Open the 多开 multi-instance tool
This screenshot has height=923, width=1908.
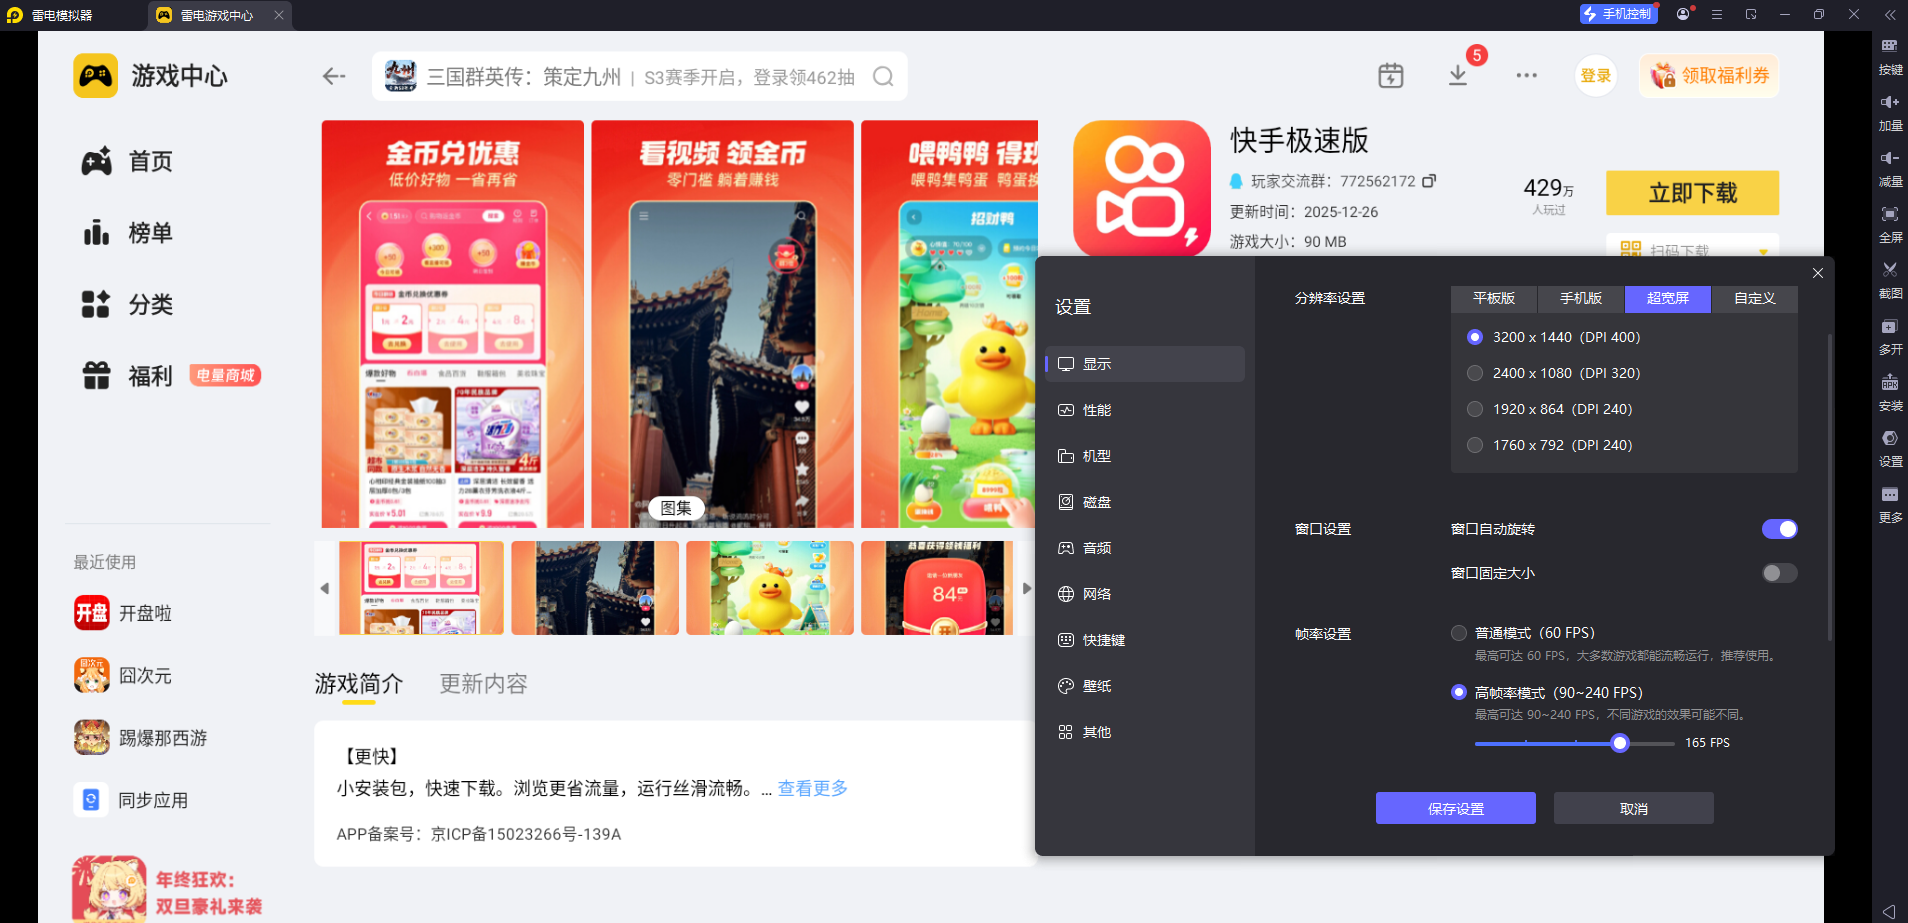click(x=1890, y=335)
